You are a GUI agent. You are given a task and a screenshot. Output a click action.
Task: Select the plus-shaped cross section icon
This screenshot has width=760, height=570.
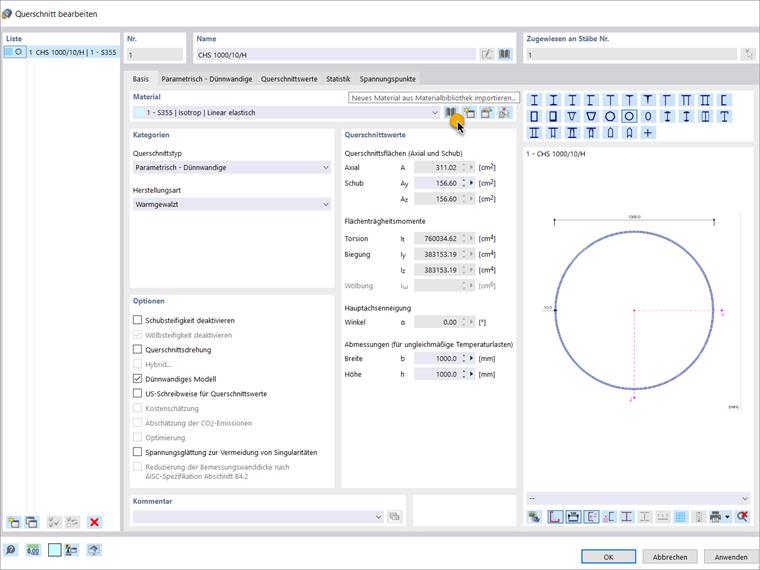pos(648,132)
